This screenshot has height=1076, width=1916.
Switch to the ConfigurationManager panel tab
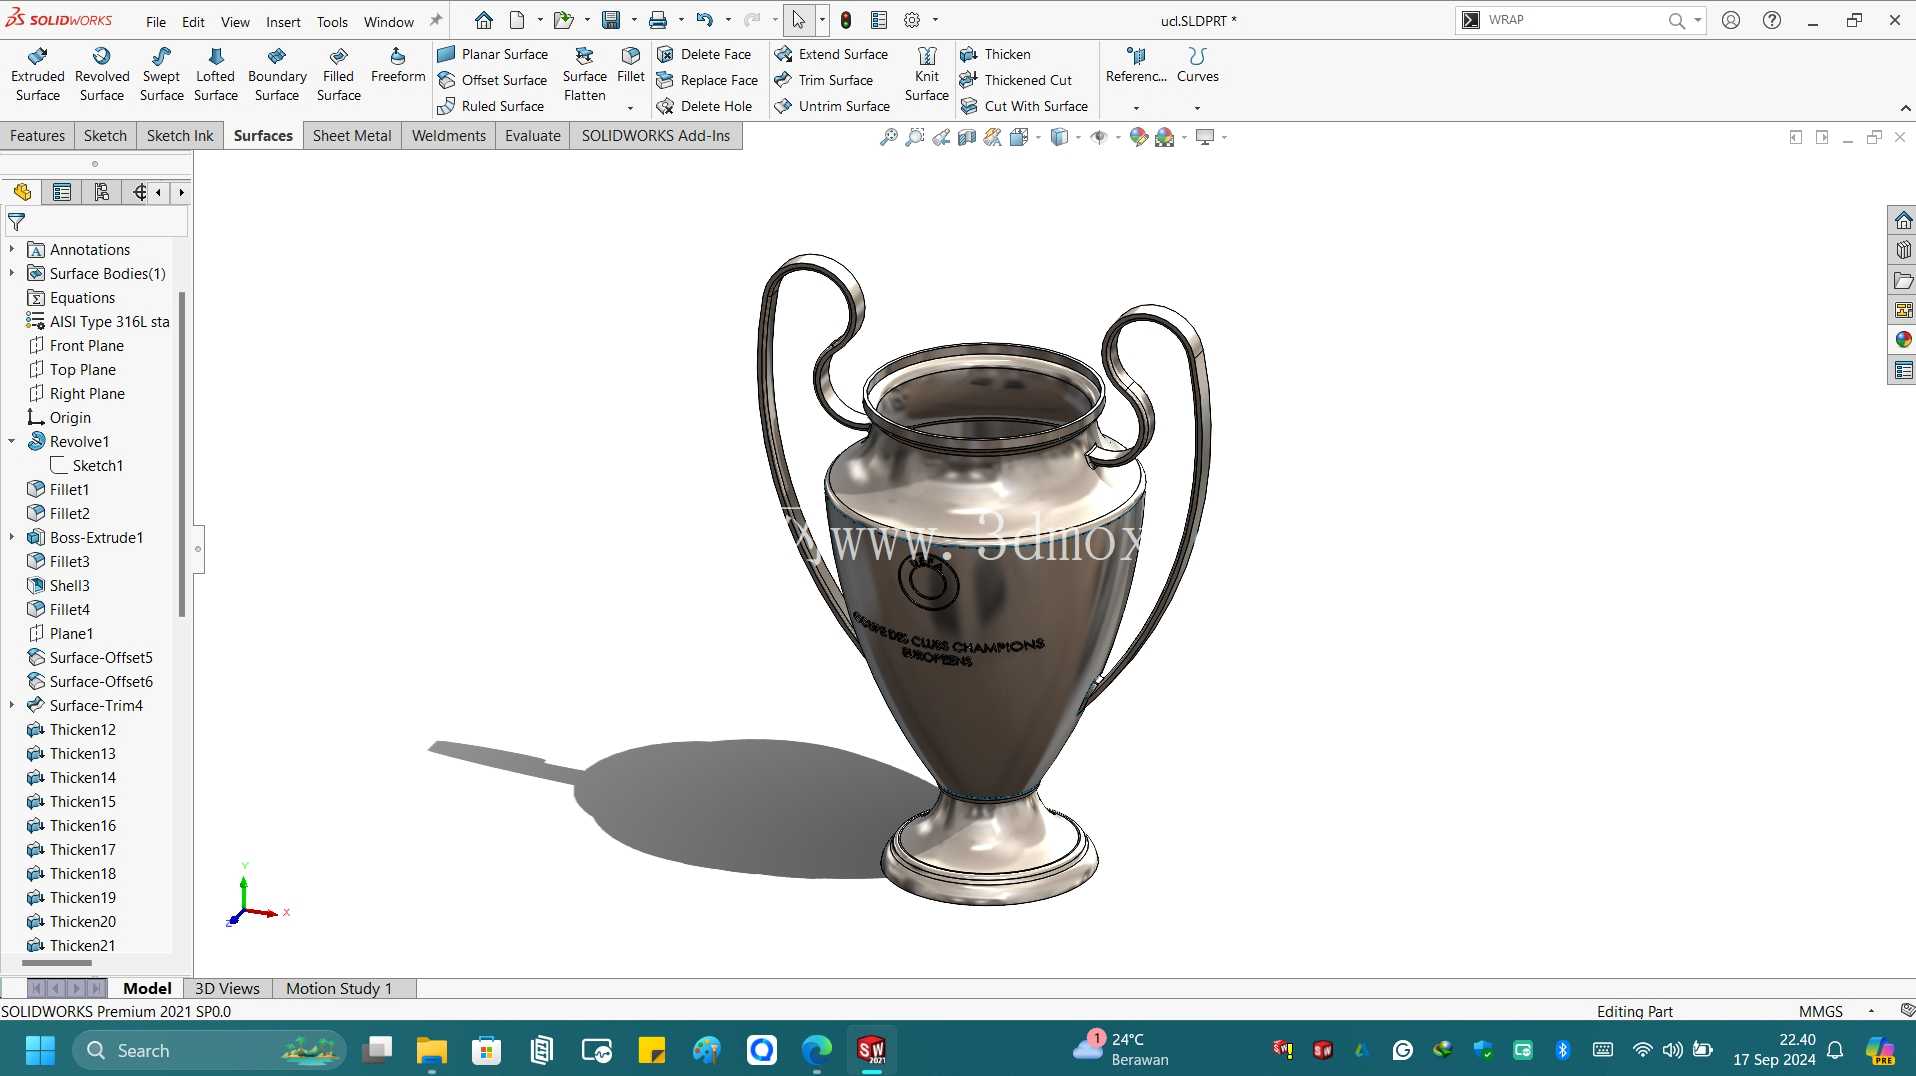point(101,192)
